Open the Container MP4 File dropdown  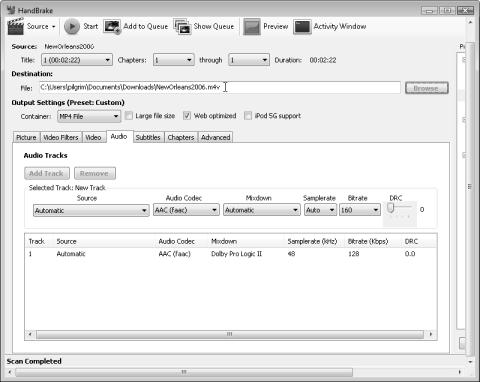coord(89,116)
